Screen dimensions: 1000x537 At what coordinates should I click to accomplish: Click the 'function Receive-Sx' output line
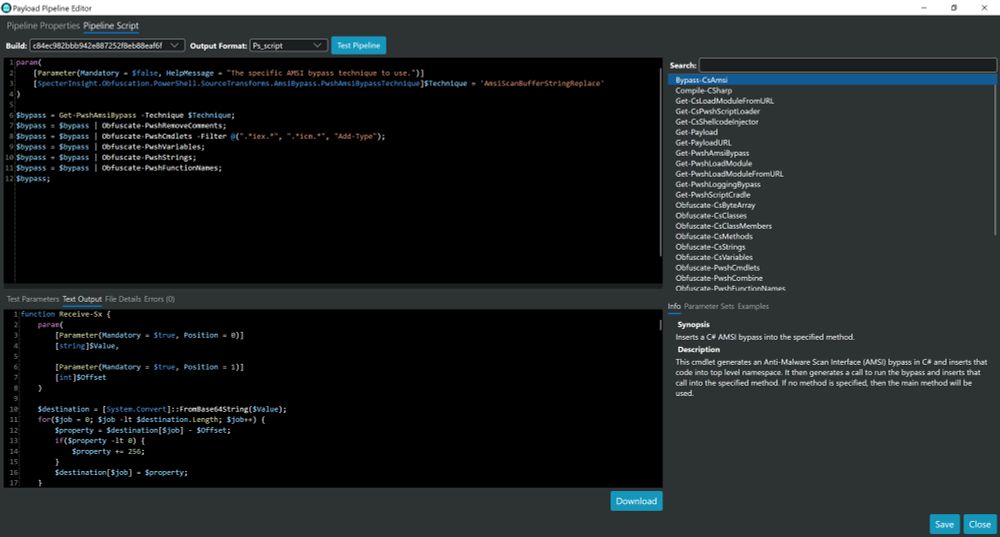coord(65,314)
